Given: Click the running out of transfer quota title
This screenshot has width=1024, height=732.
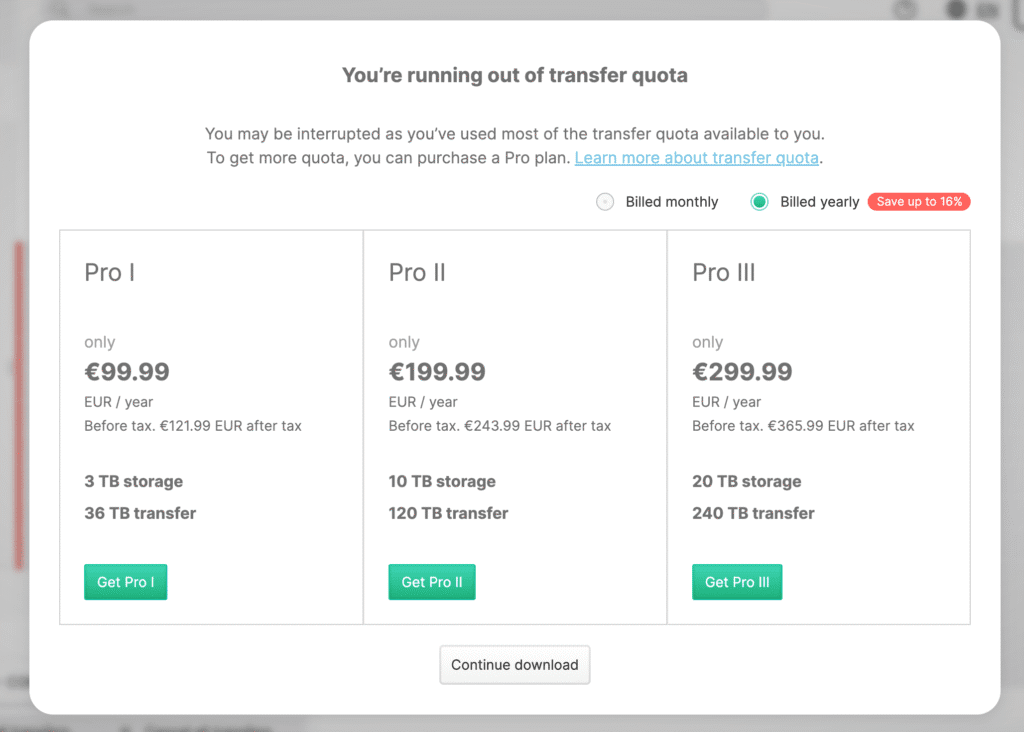Looking at the screenshot, I should [x=515, y=75].
